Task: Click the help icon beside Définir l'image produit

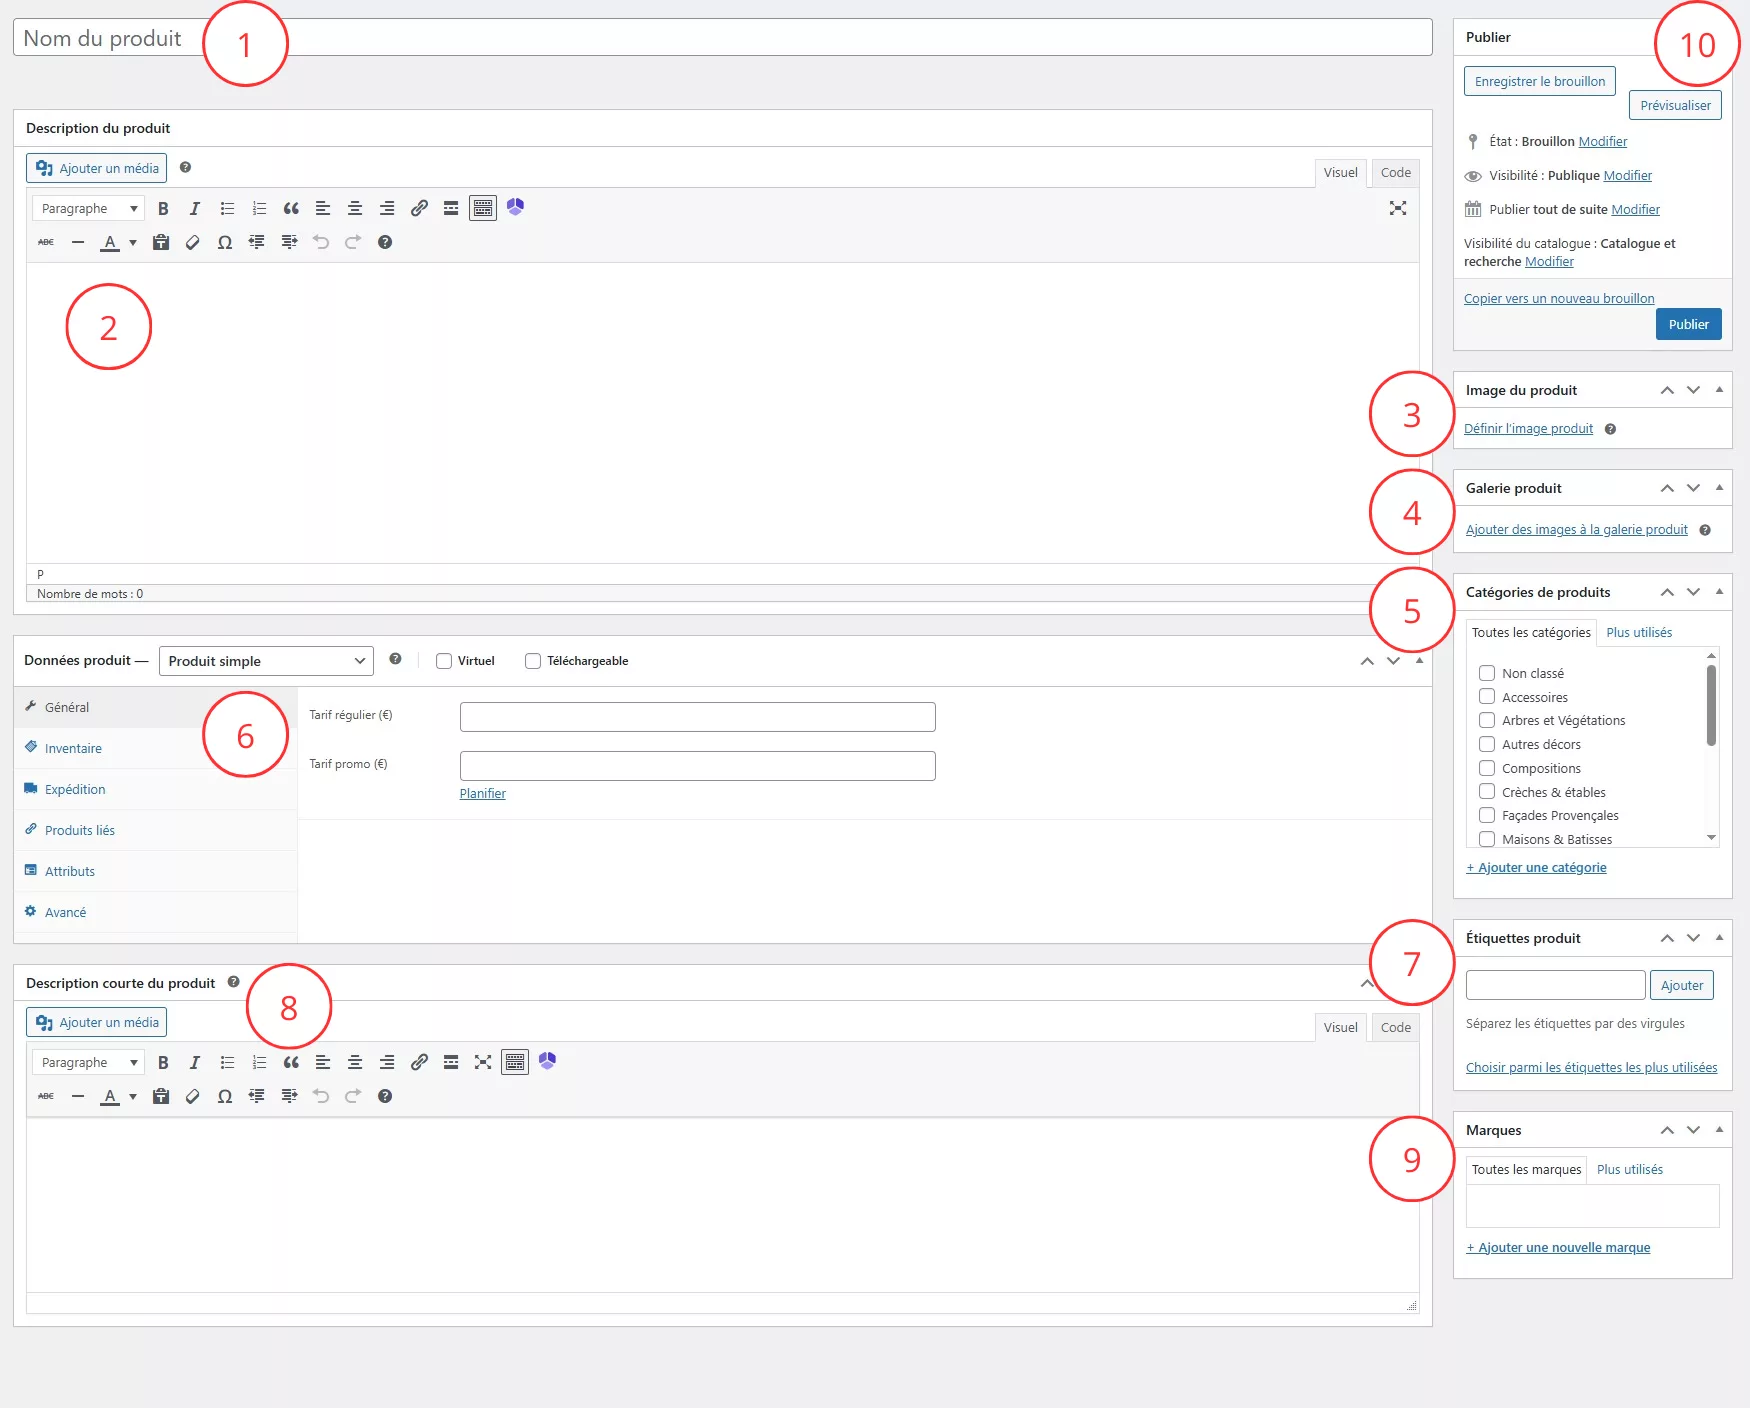Action: [1610, 429]
